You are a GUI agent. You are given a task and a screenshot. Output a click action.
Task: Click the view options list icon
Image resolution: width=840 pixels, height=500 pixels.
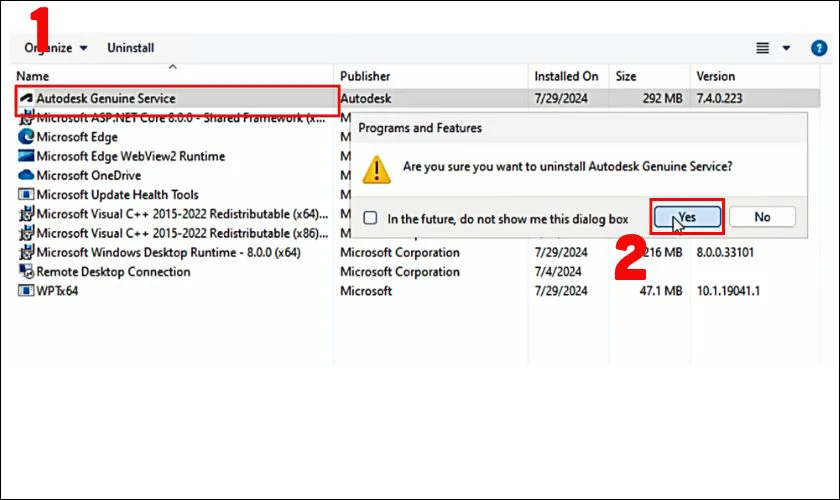(x=762, y=48)
